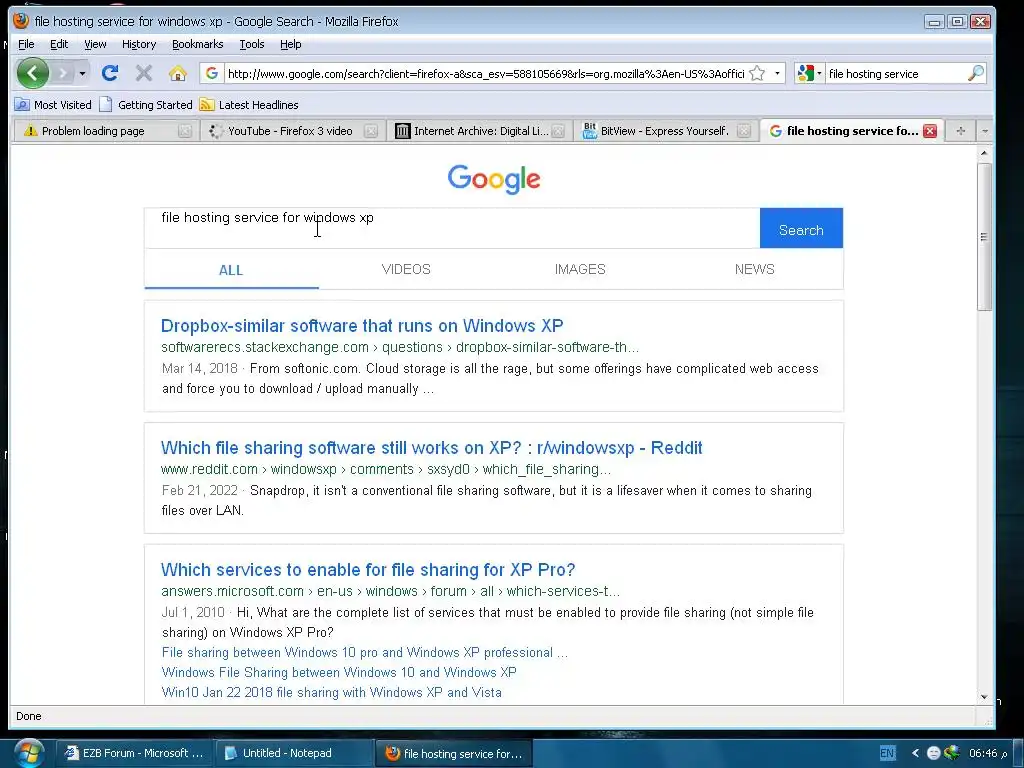1024x768 pixels.
Task: Select the NEWS results tab
Action: [754, 269]
